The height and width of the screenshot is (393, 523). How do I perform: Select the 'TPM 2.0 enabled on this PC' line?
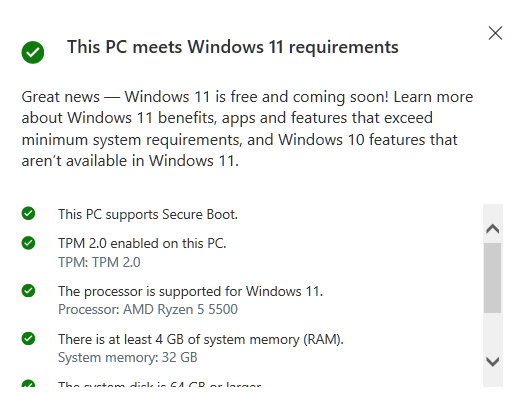pos(142,244)
